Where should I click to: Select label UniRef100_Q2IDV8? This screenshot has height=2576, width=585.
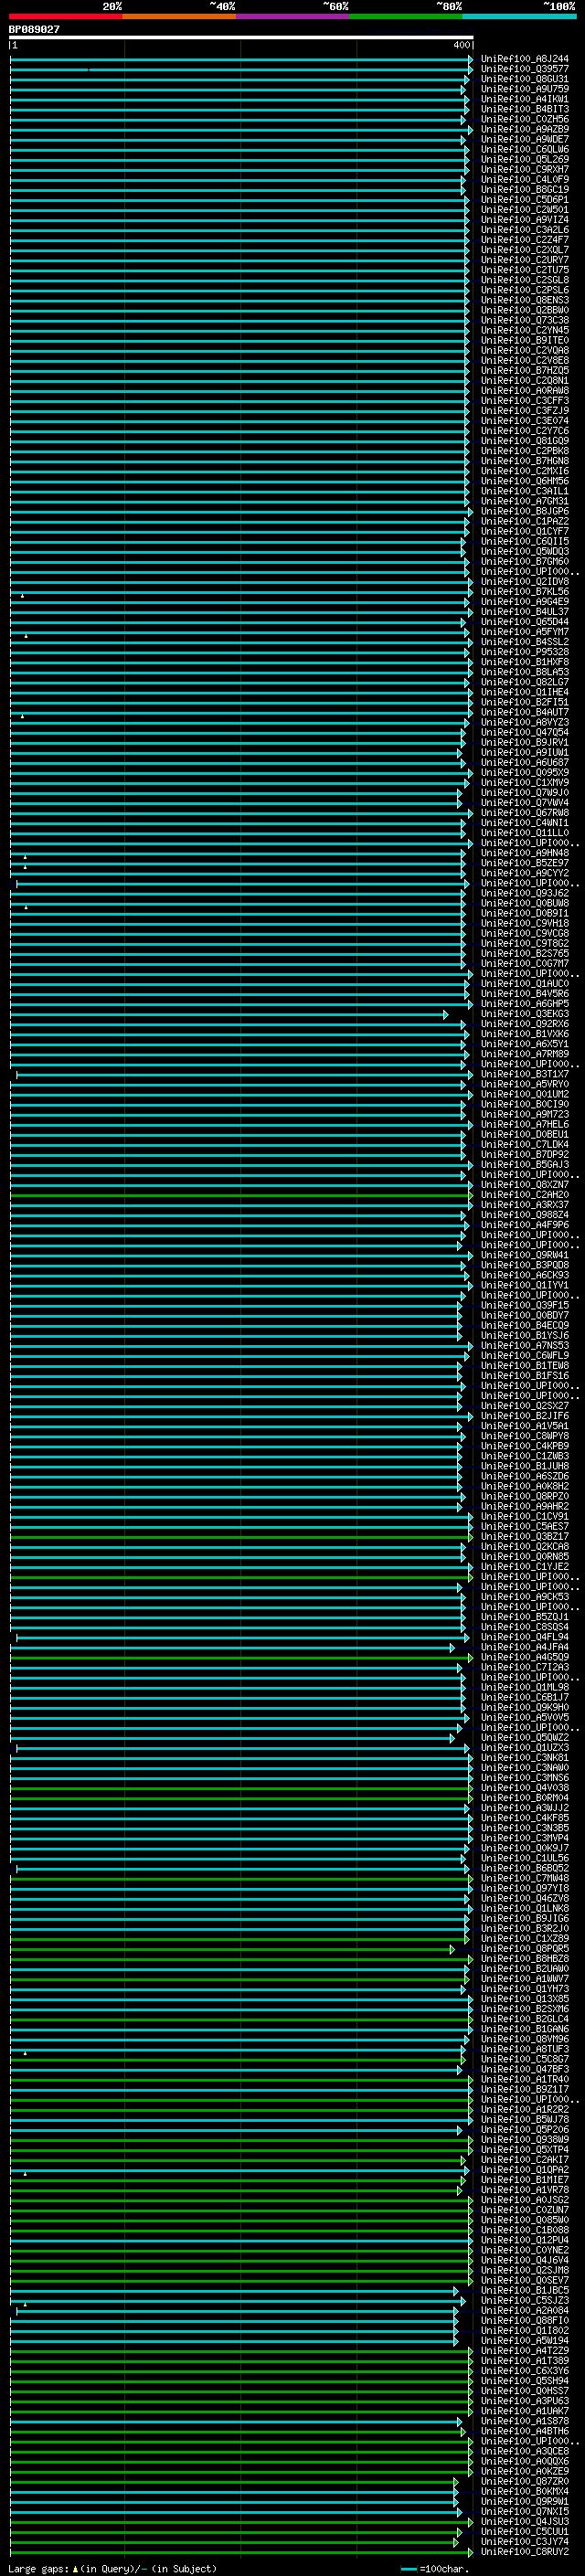(525, 581)
